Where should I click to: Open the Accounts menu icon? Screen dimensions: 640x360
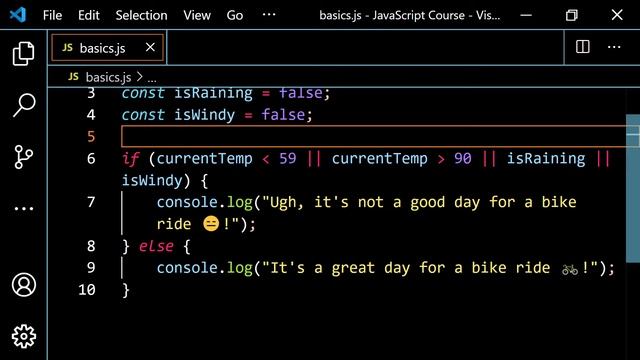pos(24,284)
